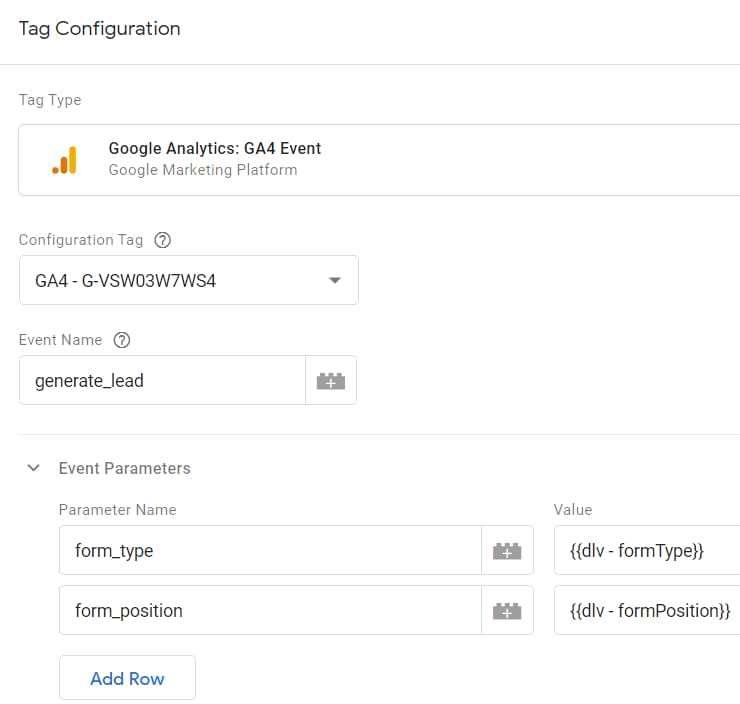This screenshot has height=704, width=740.
Task: Insert variable into the Event Name field
Action: pos(330,381)
